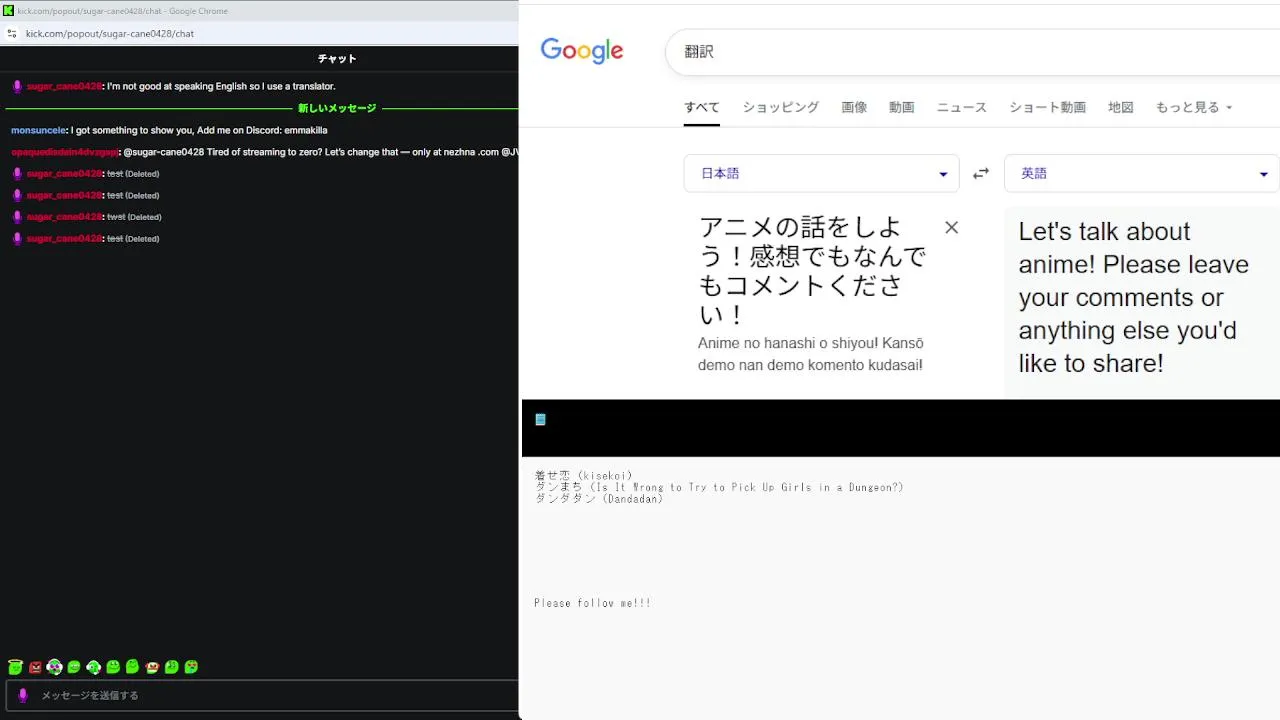Image resolution: width=1280 pixels, height=720 pixels.
Task: Click the チャット header title
Action: tap(337, 59)
